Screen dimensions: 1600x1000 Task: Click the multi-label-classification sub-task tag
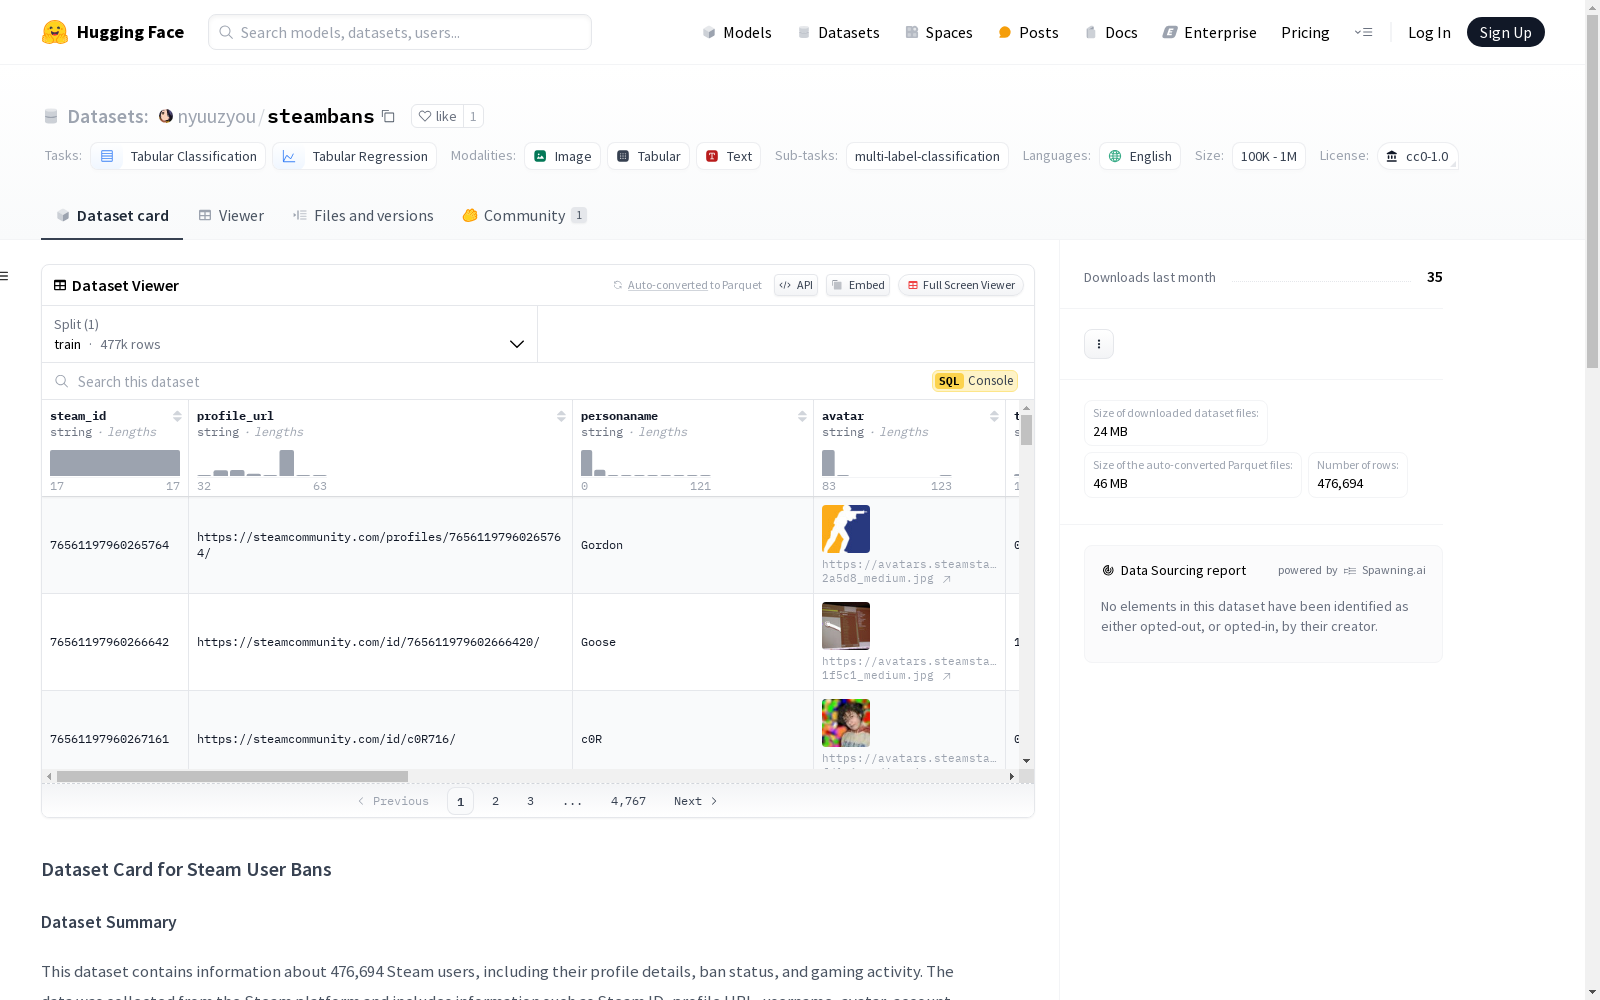(927, 156)
